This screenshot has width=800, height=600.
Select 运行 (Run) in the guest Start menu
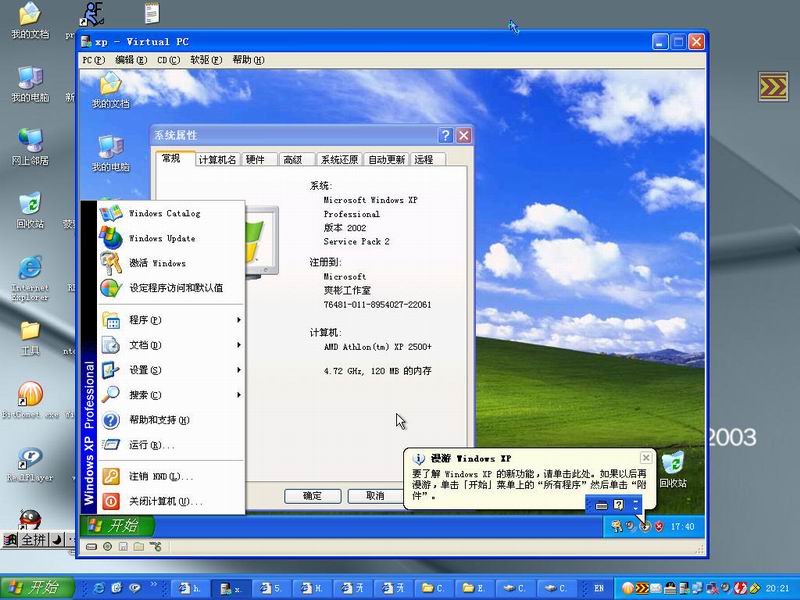tap(171, 445)
